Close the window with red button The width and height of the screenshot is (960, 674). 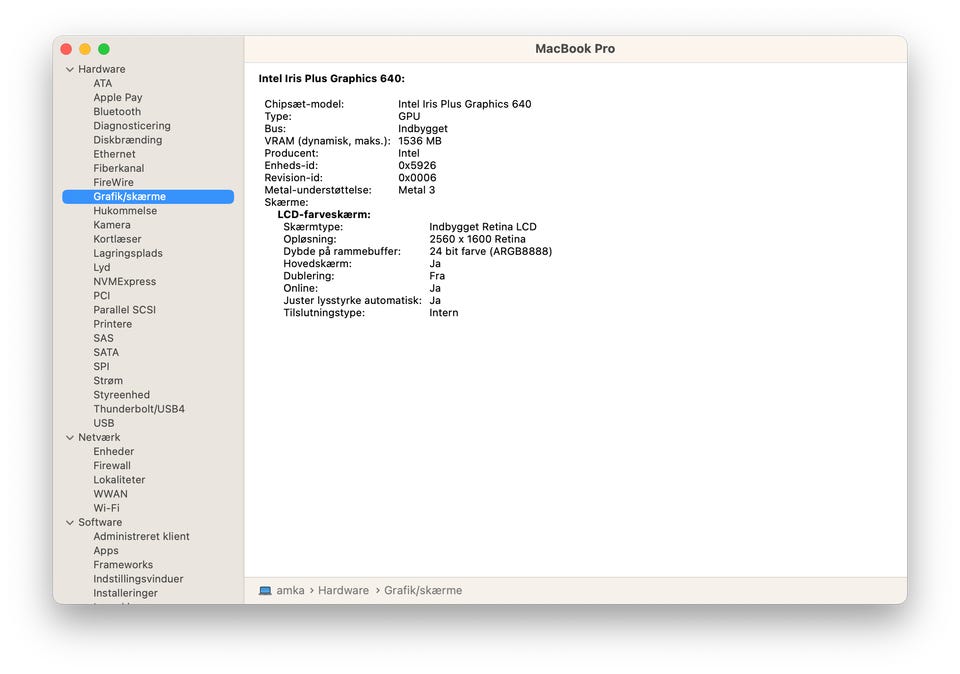pos(66,49)
